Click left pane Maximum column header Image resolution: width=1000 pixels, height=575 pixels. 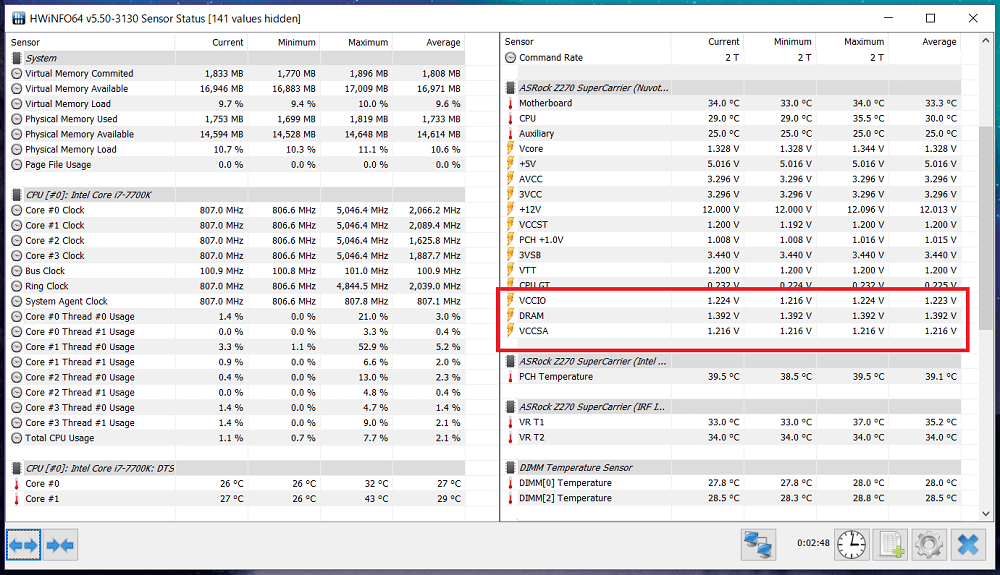point(356,42)
